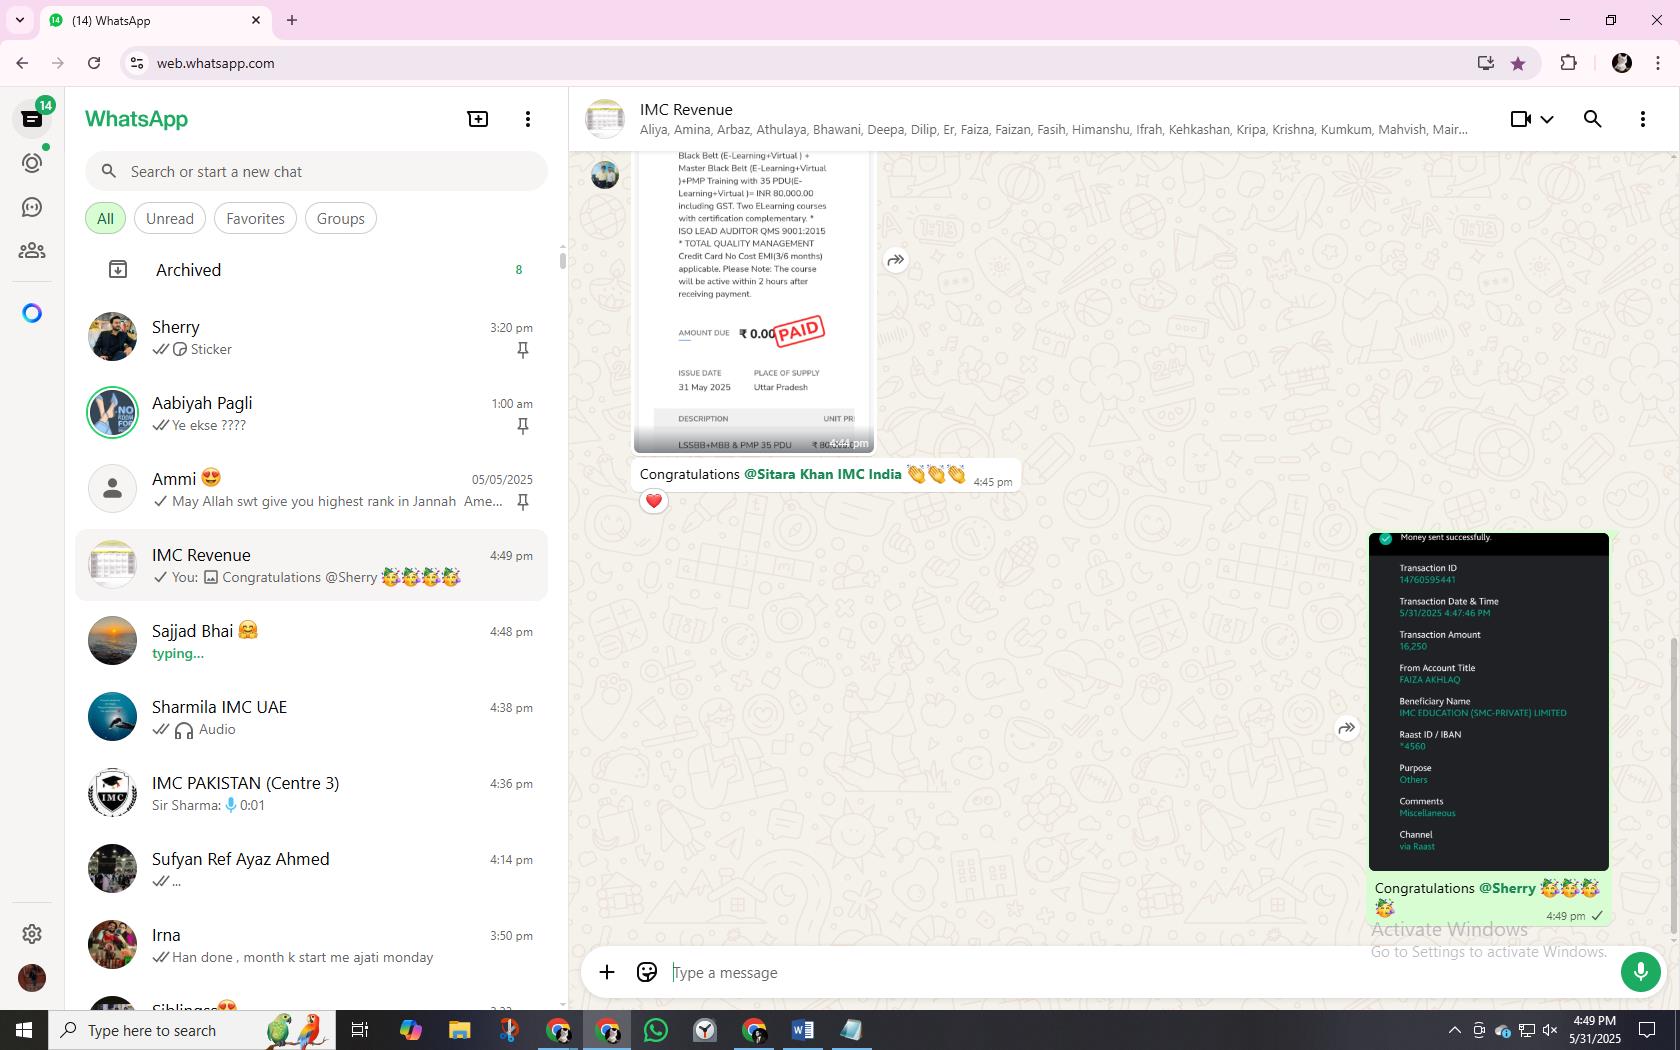Open WhatsApp app in taskbar

click(x=656, y=1030)
